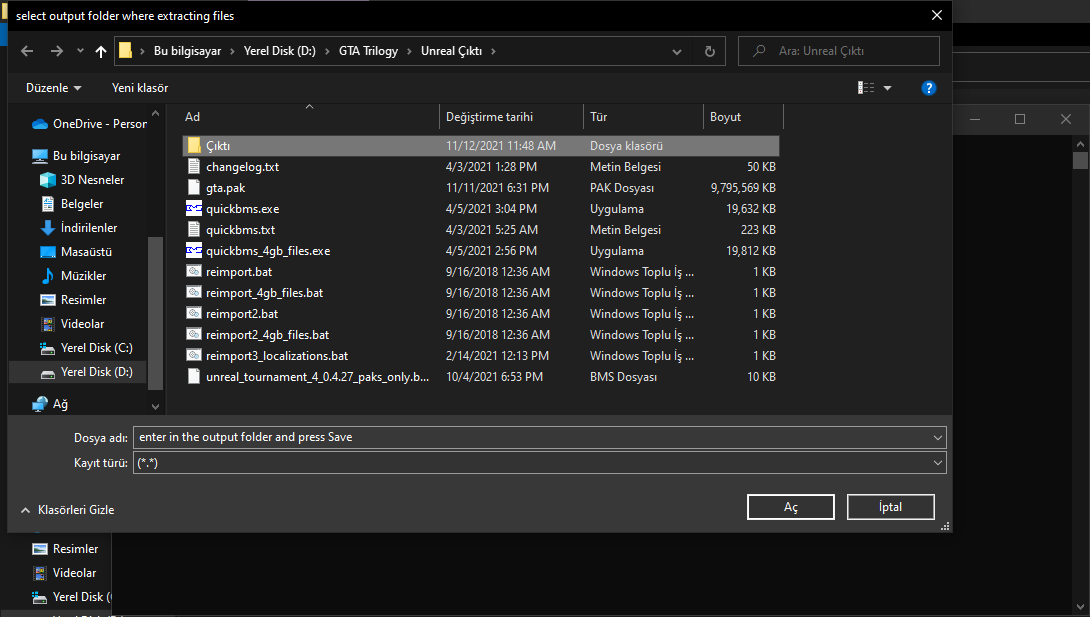This screenshot has width=1090, height=617.
Task: Open 3D Nesneler in the sidebar
Action: (x=82, y=180)
